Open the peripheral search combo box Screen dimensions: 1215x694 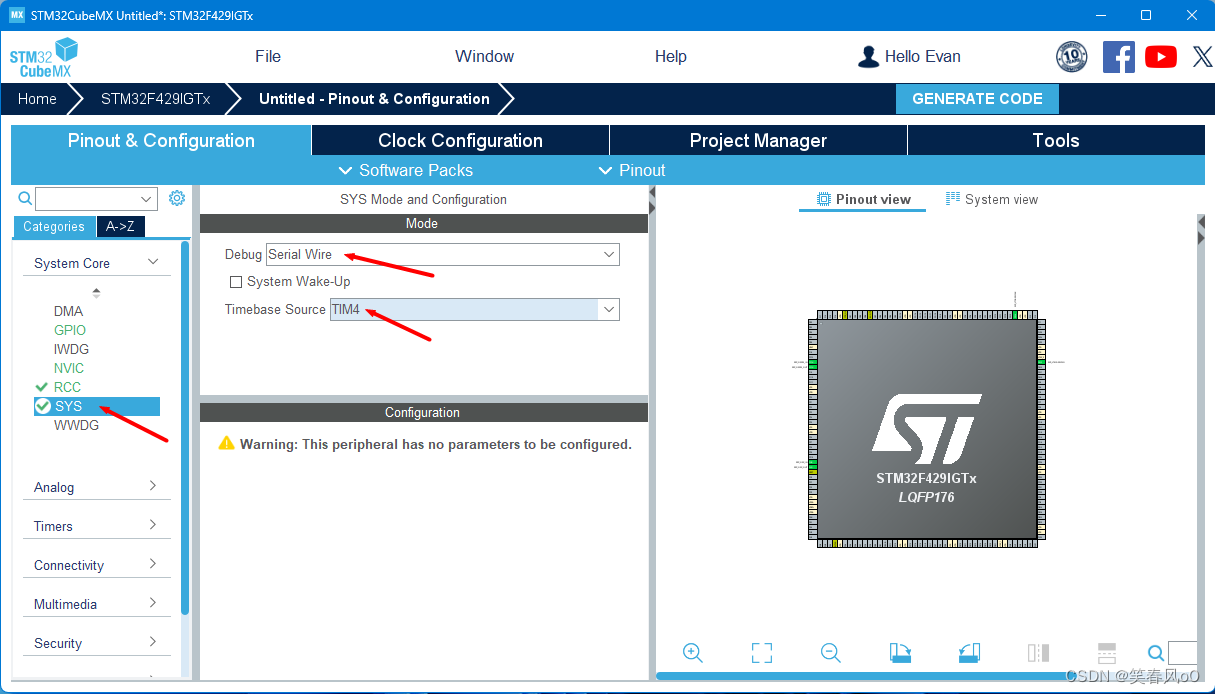[x=96, y=199]
